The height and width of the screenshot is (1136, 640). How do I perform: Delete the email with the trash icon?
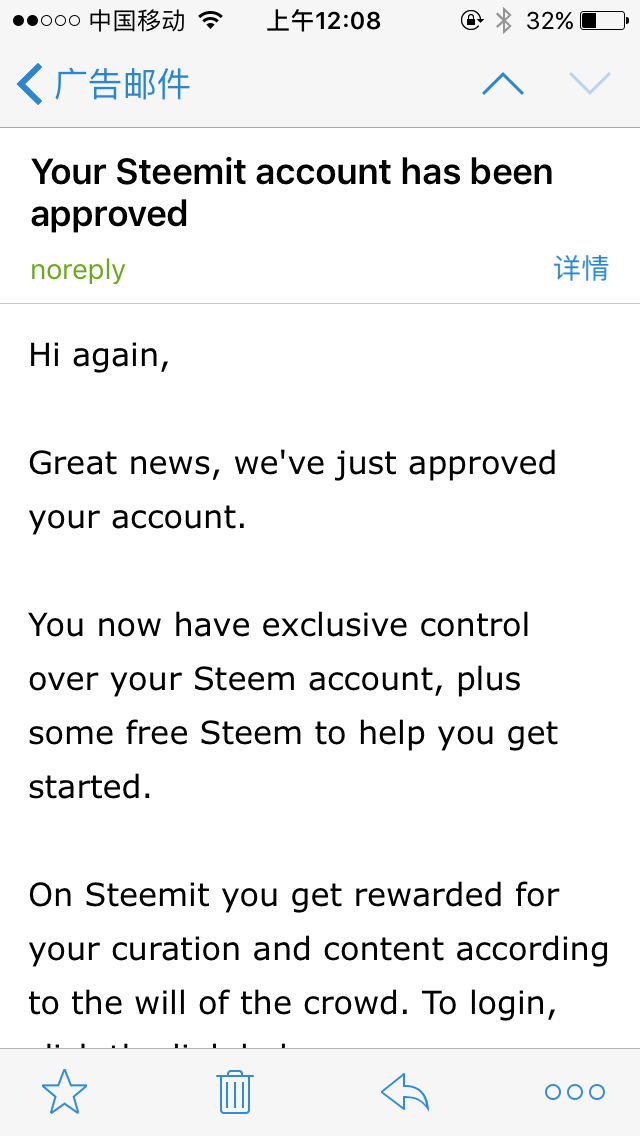pyautogui.click(x=235, y=1092)
